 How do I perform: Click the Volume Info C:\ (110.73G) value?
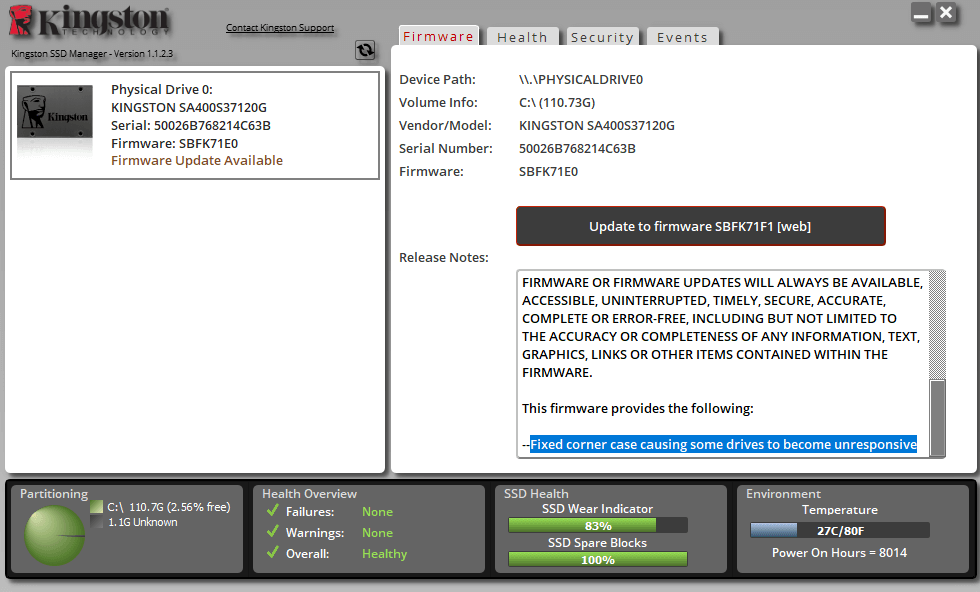pos(557,103)
